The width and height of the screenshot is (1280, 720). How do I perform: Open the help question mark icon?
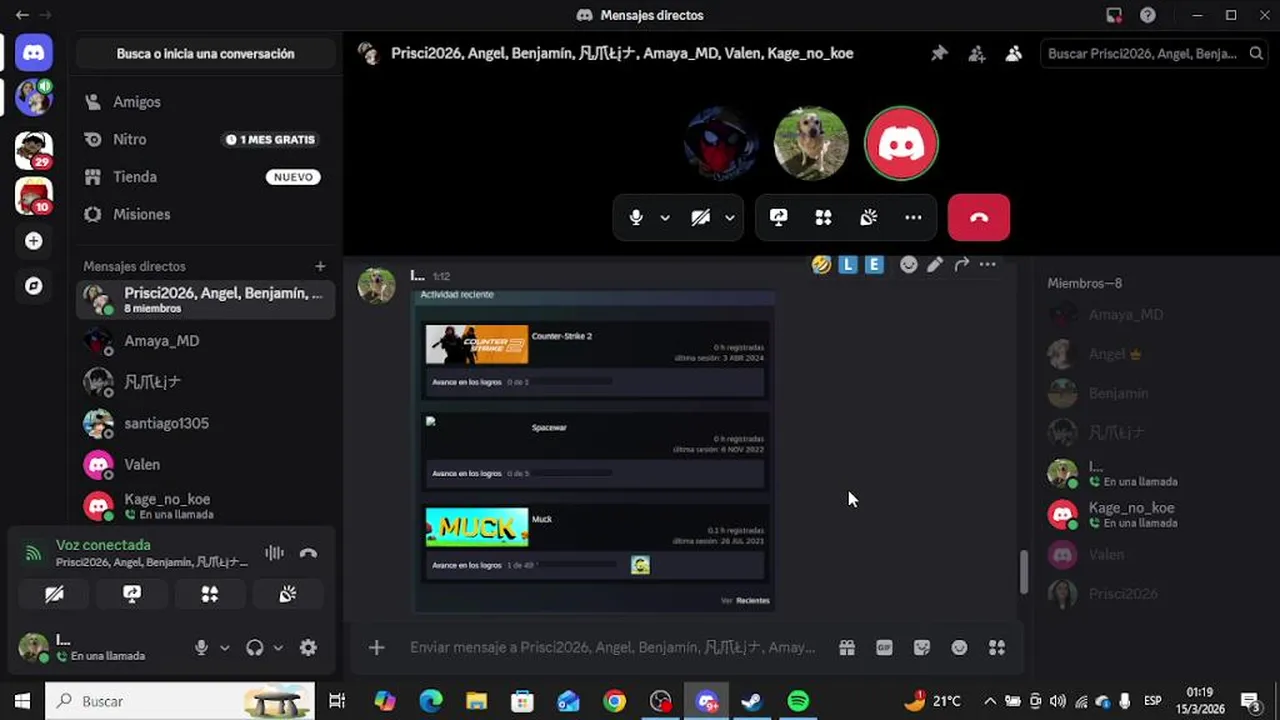coord(1148,15)
